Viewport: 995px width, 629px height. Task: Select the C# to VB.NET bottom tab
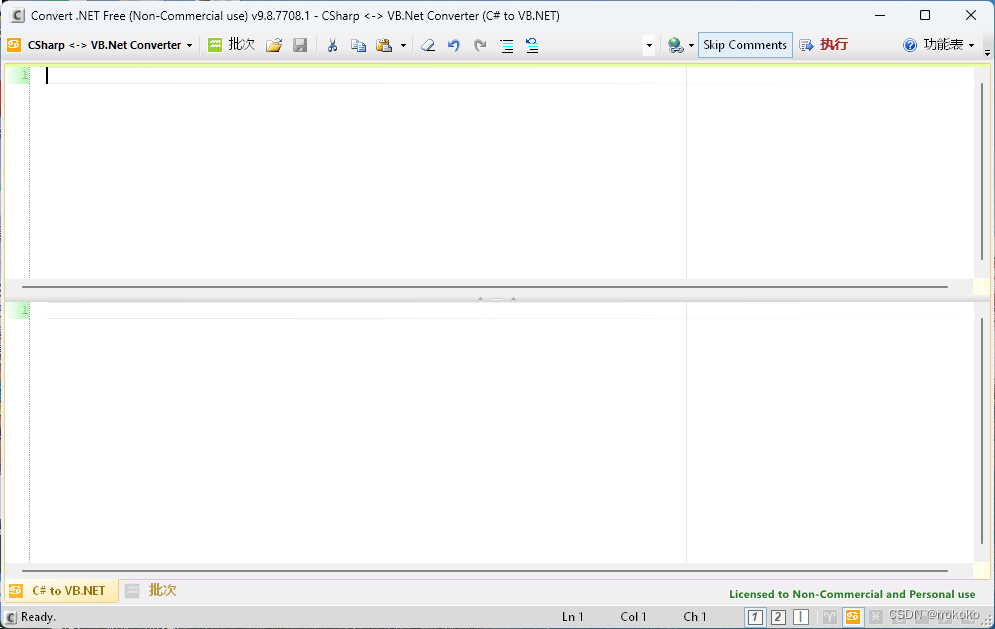tap(62, 591)
